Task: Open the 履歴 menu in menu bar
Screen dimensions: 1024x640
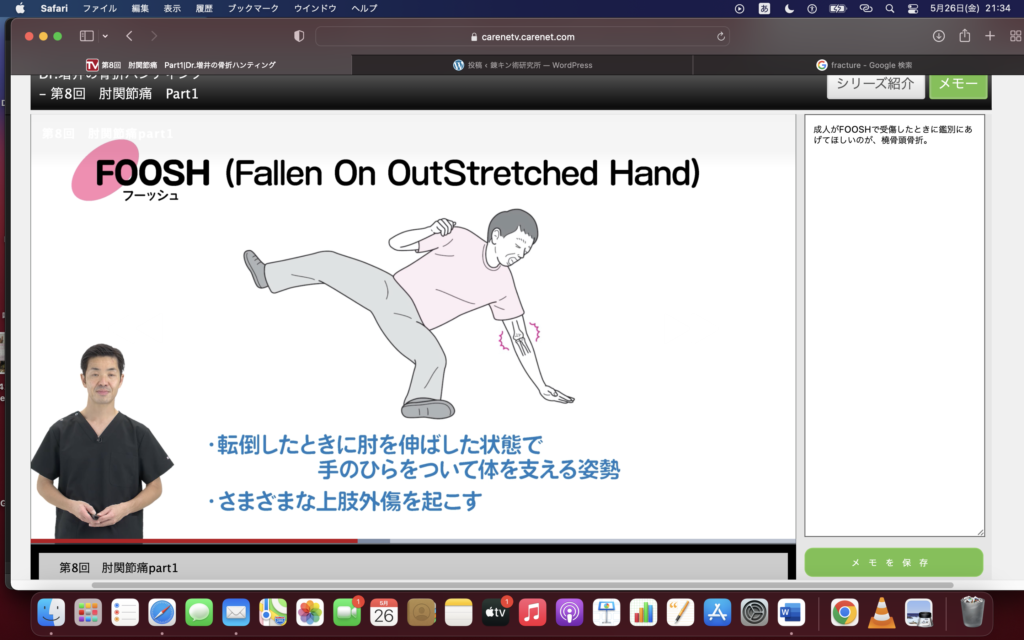Action: tap(203, 8)
